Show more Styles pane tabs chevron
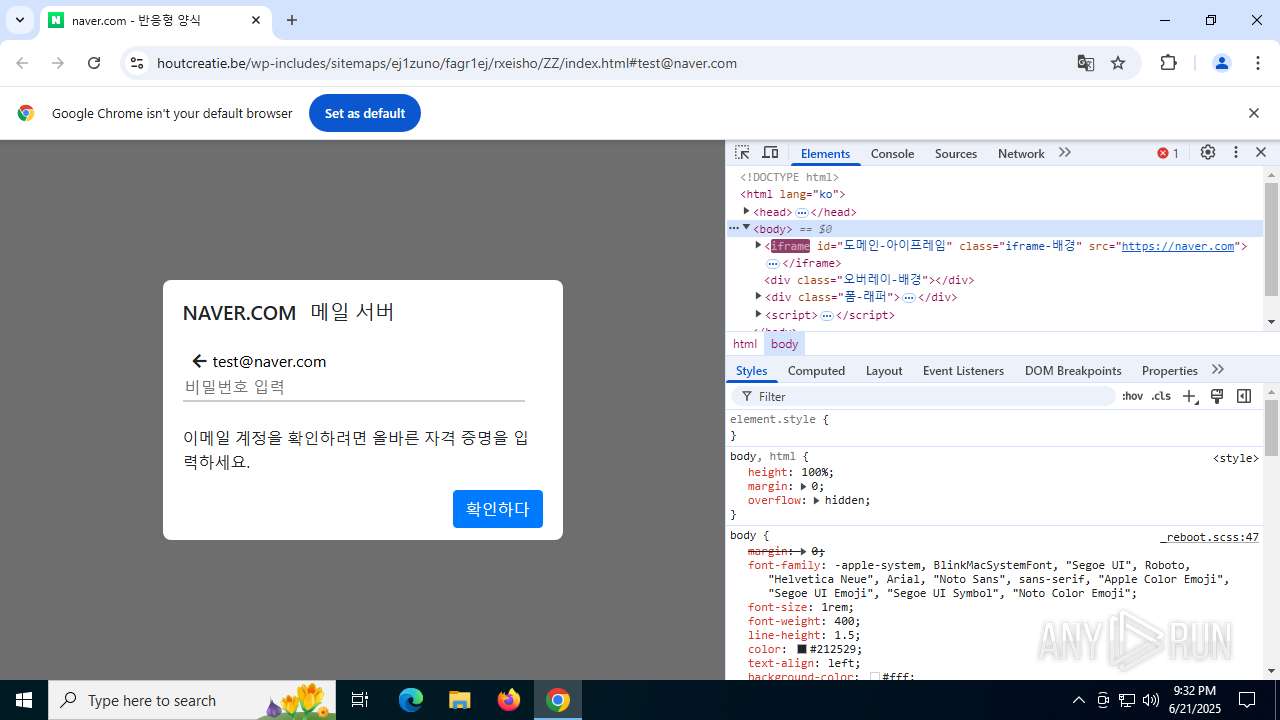The image size is (1280, 720). [x=1217, y=370]
